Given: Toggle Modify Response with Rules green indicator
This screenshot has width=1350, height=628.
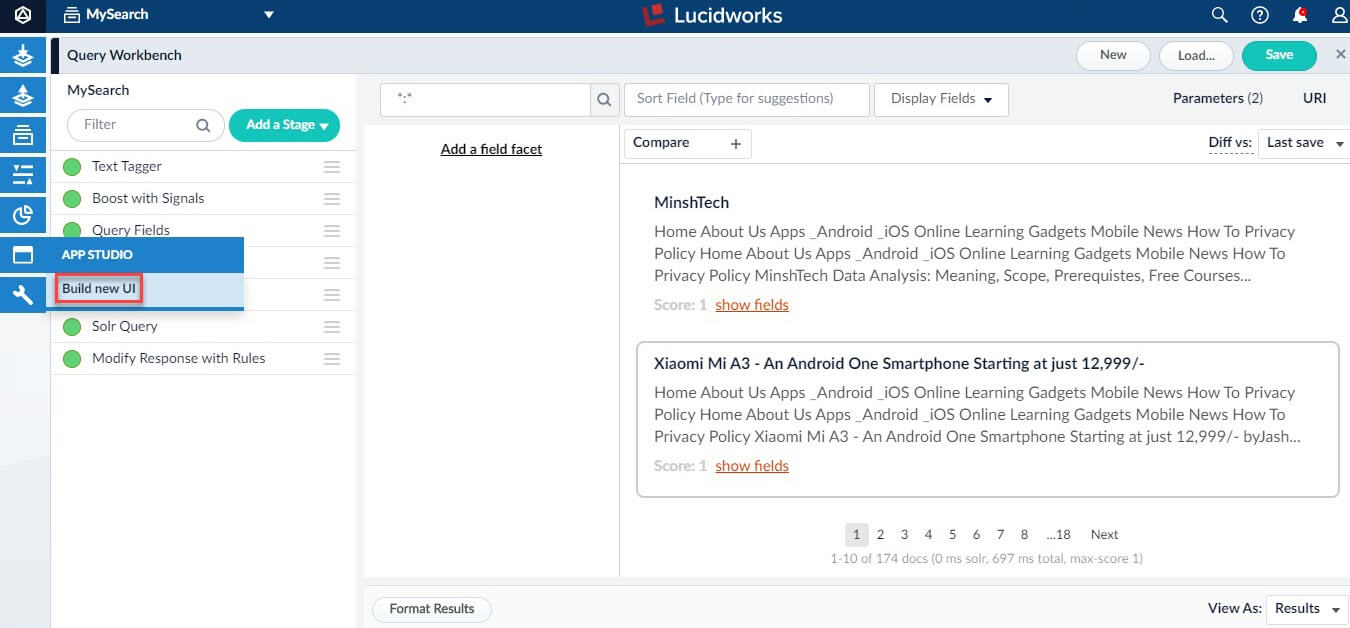Looking at the screenshot, I should (x=72, y=359).
